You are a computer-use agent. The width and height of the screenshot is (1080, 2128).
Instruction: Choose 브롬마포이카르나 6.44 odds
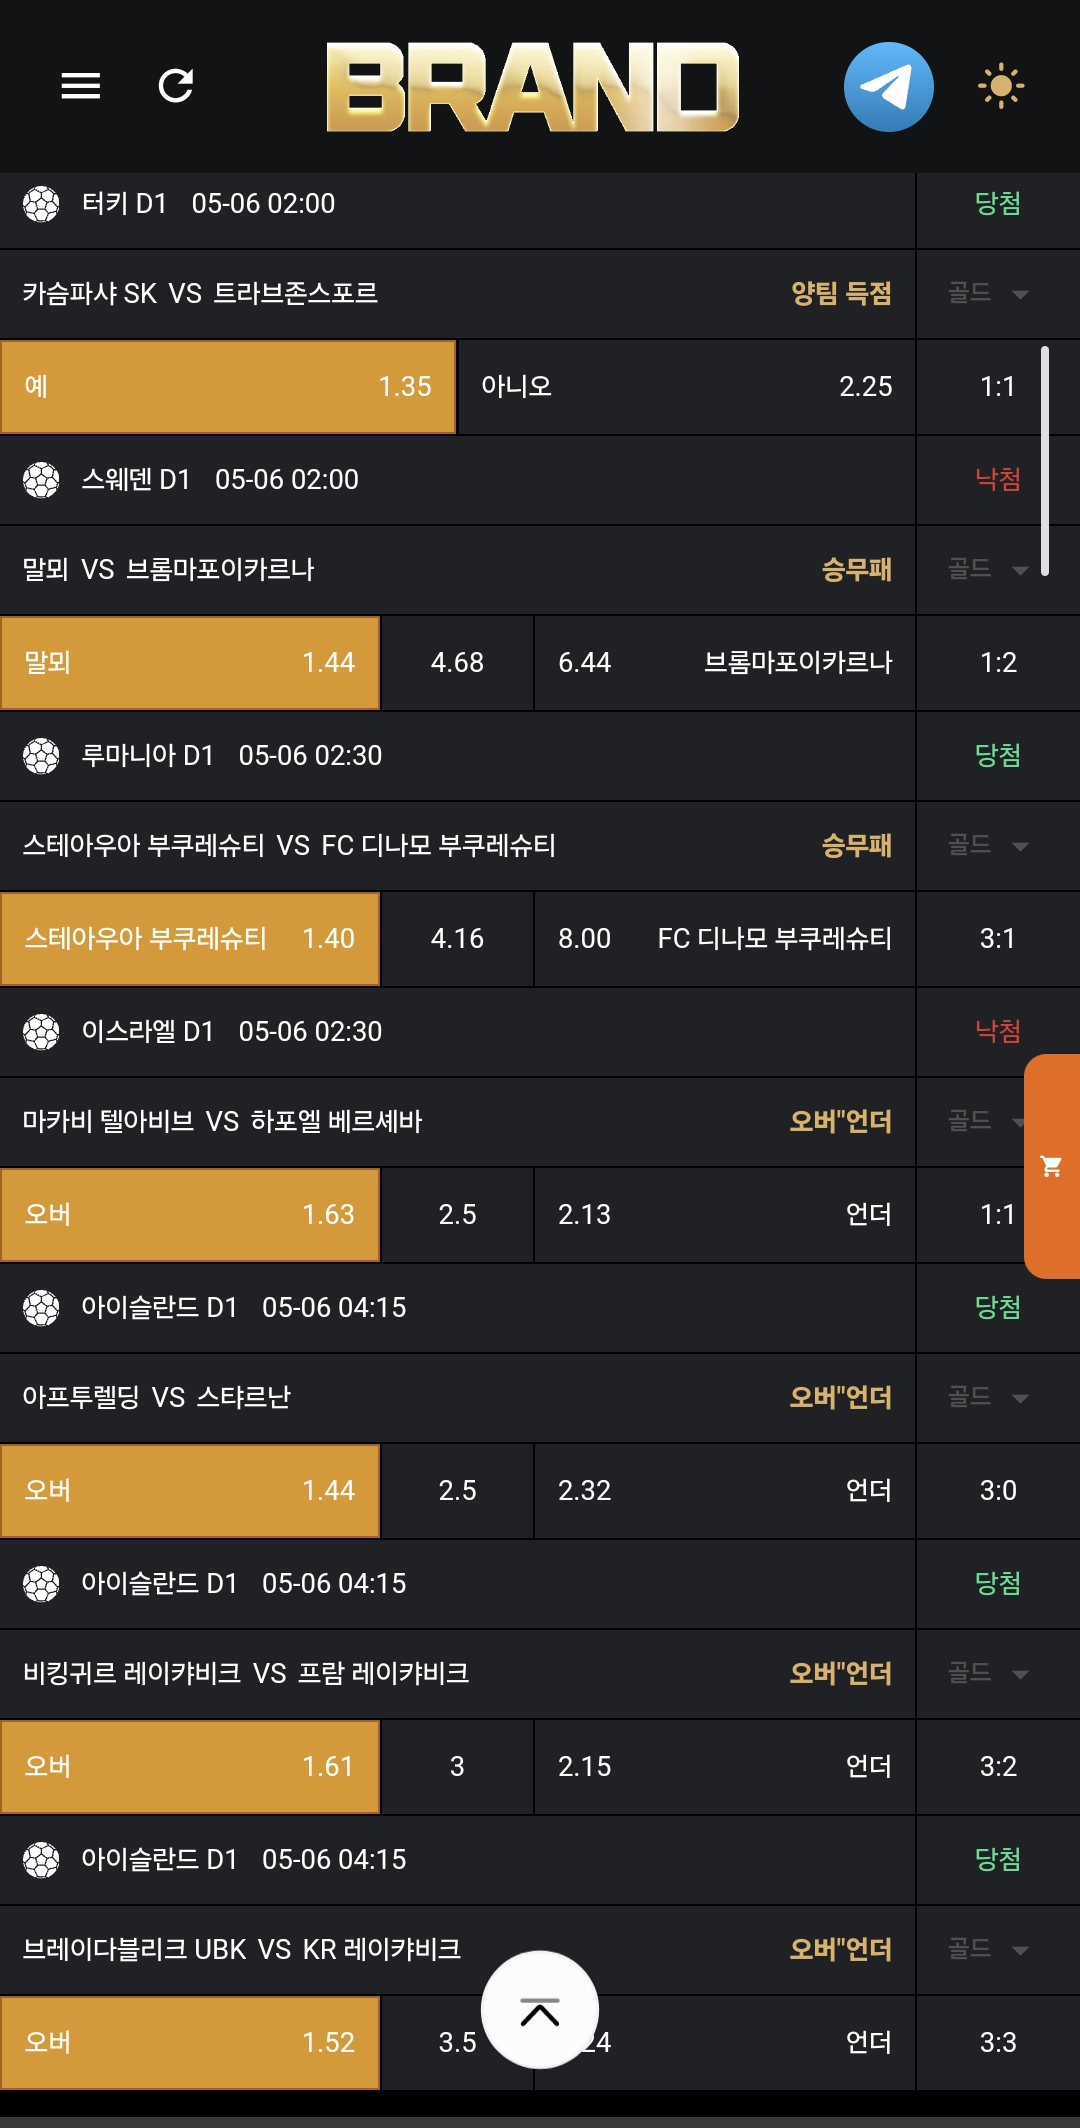pyautogui.click(x=724, y=663)
